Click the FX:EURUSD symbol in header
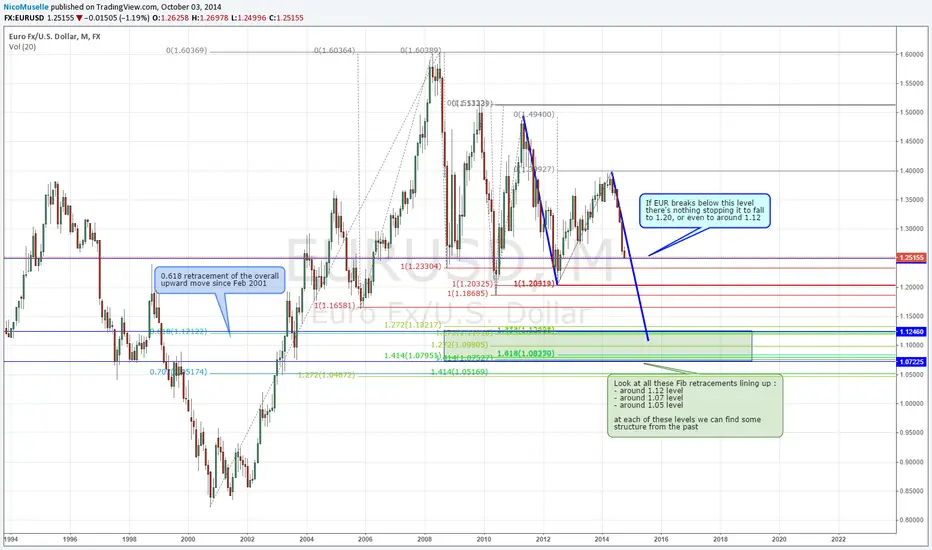 click(24, 18)
